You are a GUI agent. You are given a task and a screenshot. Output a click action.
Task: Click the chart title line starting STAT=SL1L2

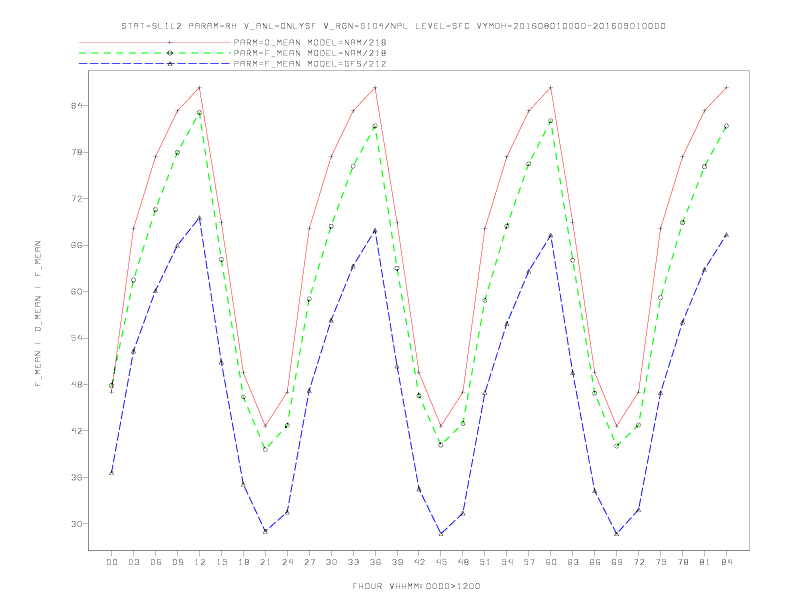[393, 26]
